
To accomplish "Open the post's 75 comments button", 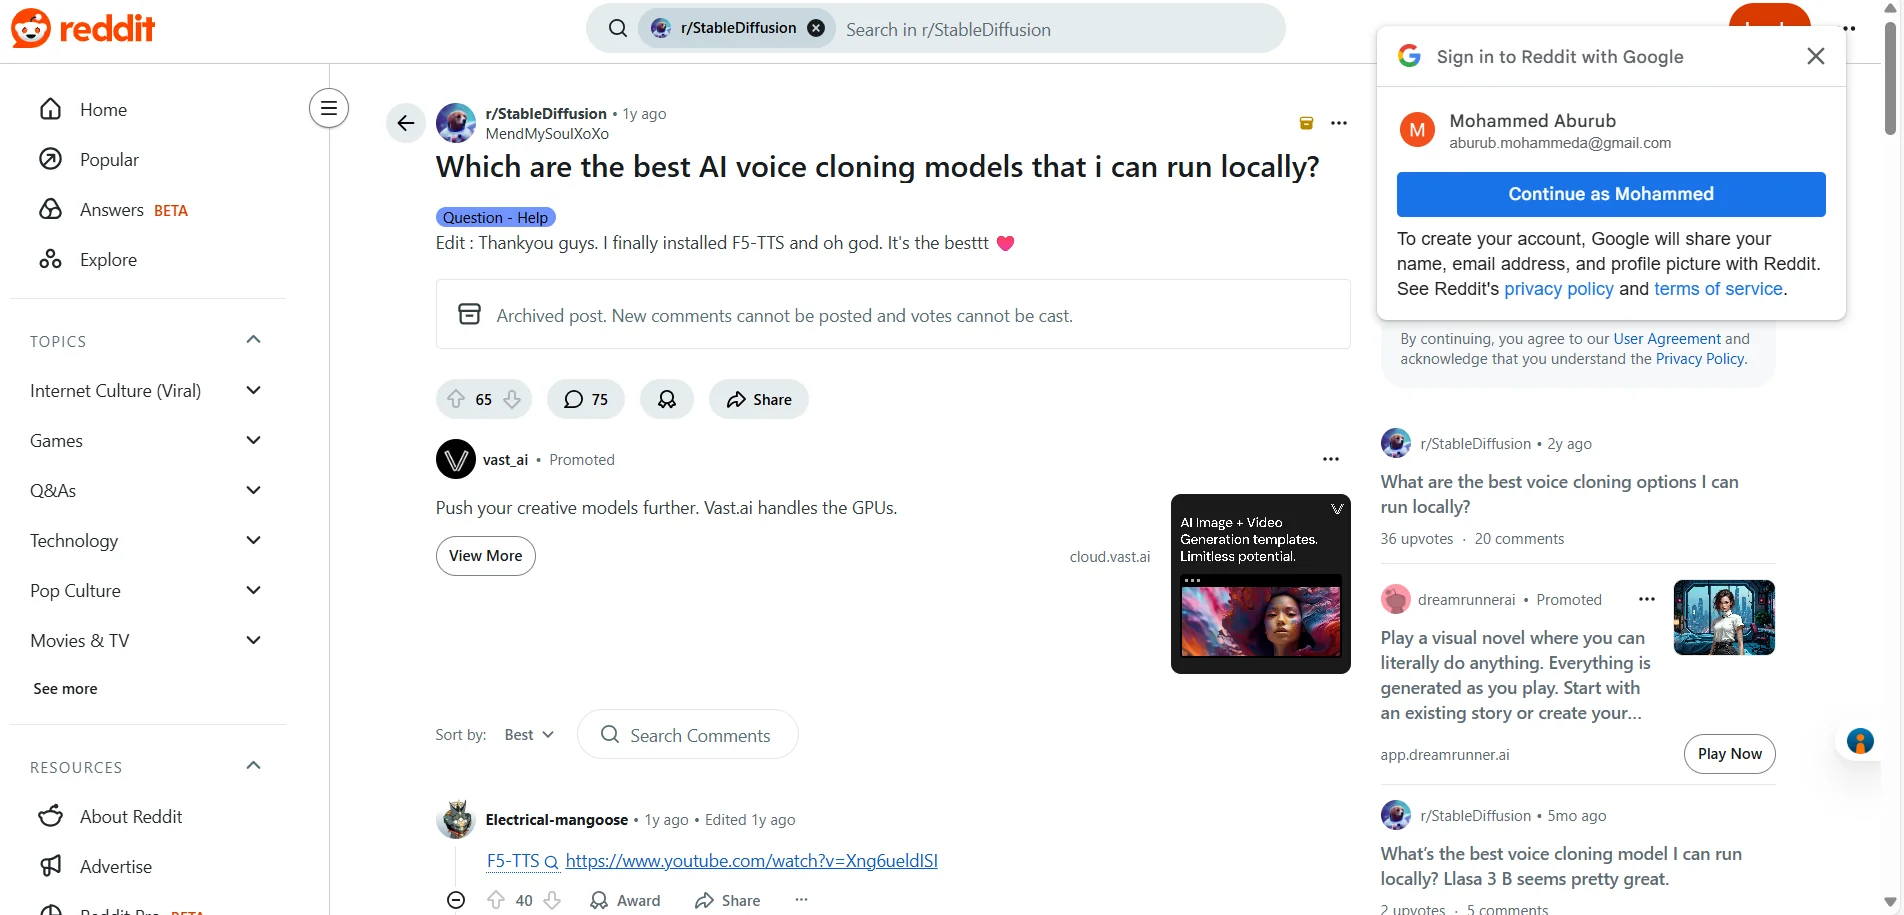I will [586, 399].
